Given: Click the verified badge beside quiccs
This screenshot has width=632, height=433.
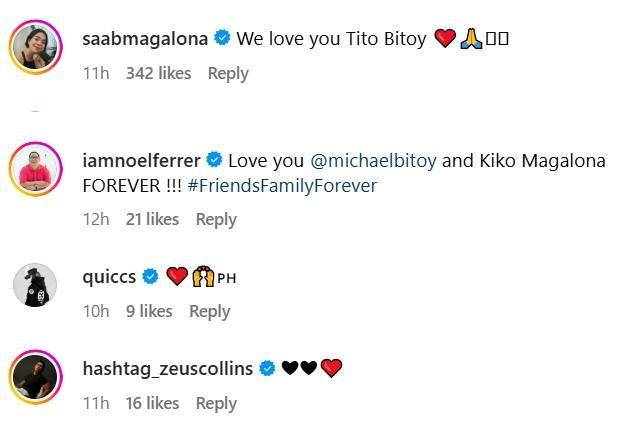Looking at the screenshot, I should click(151, 277).
